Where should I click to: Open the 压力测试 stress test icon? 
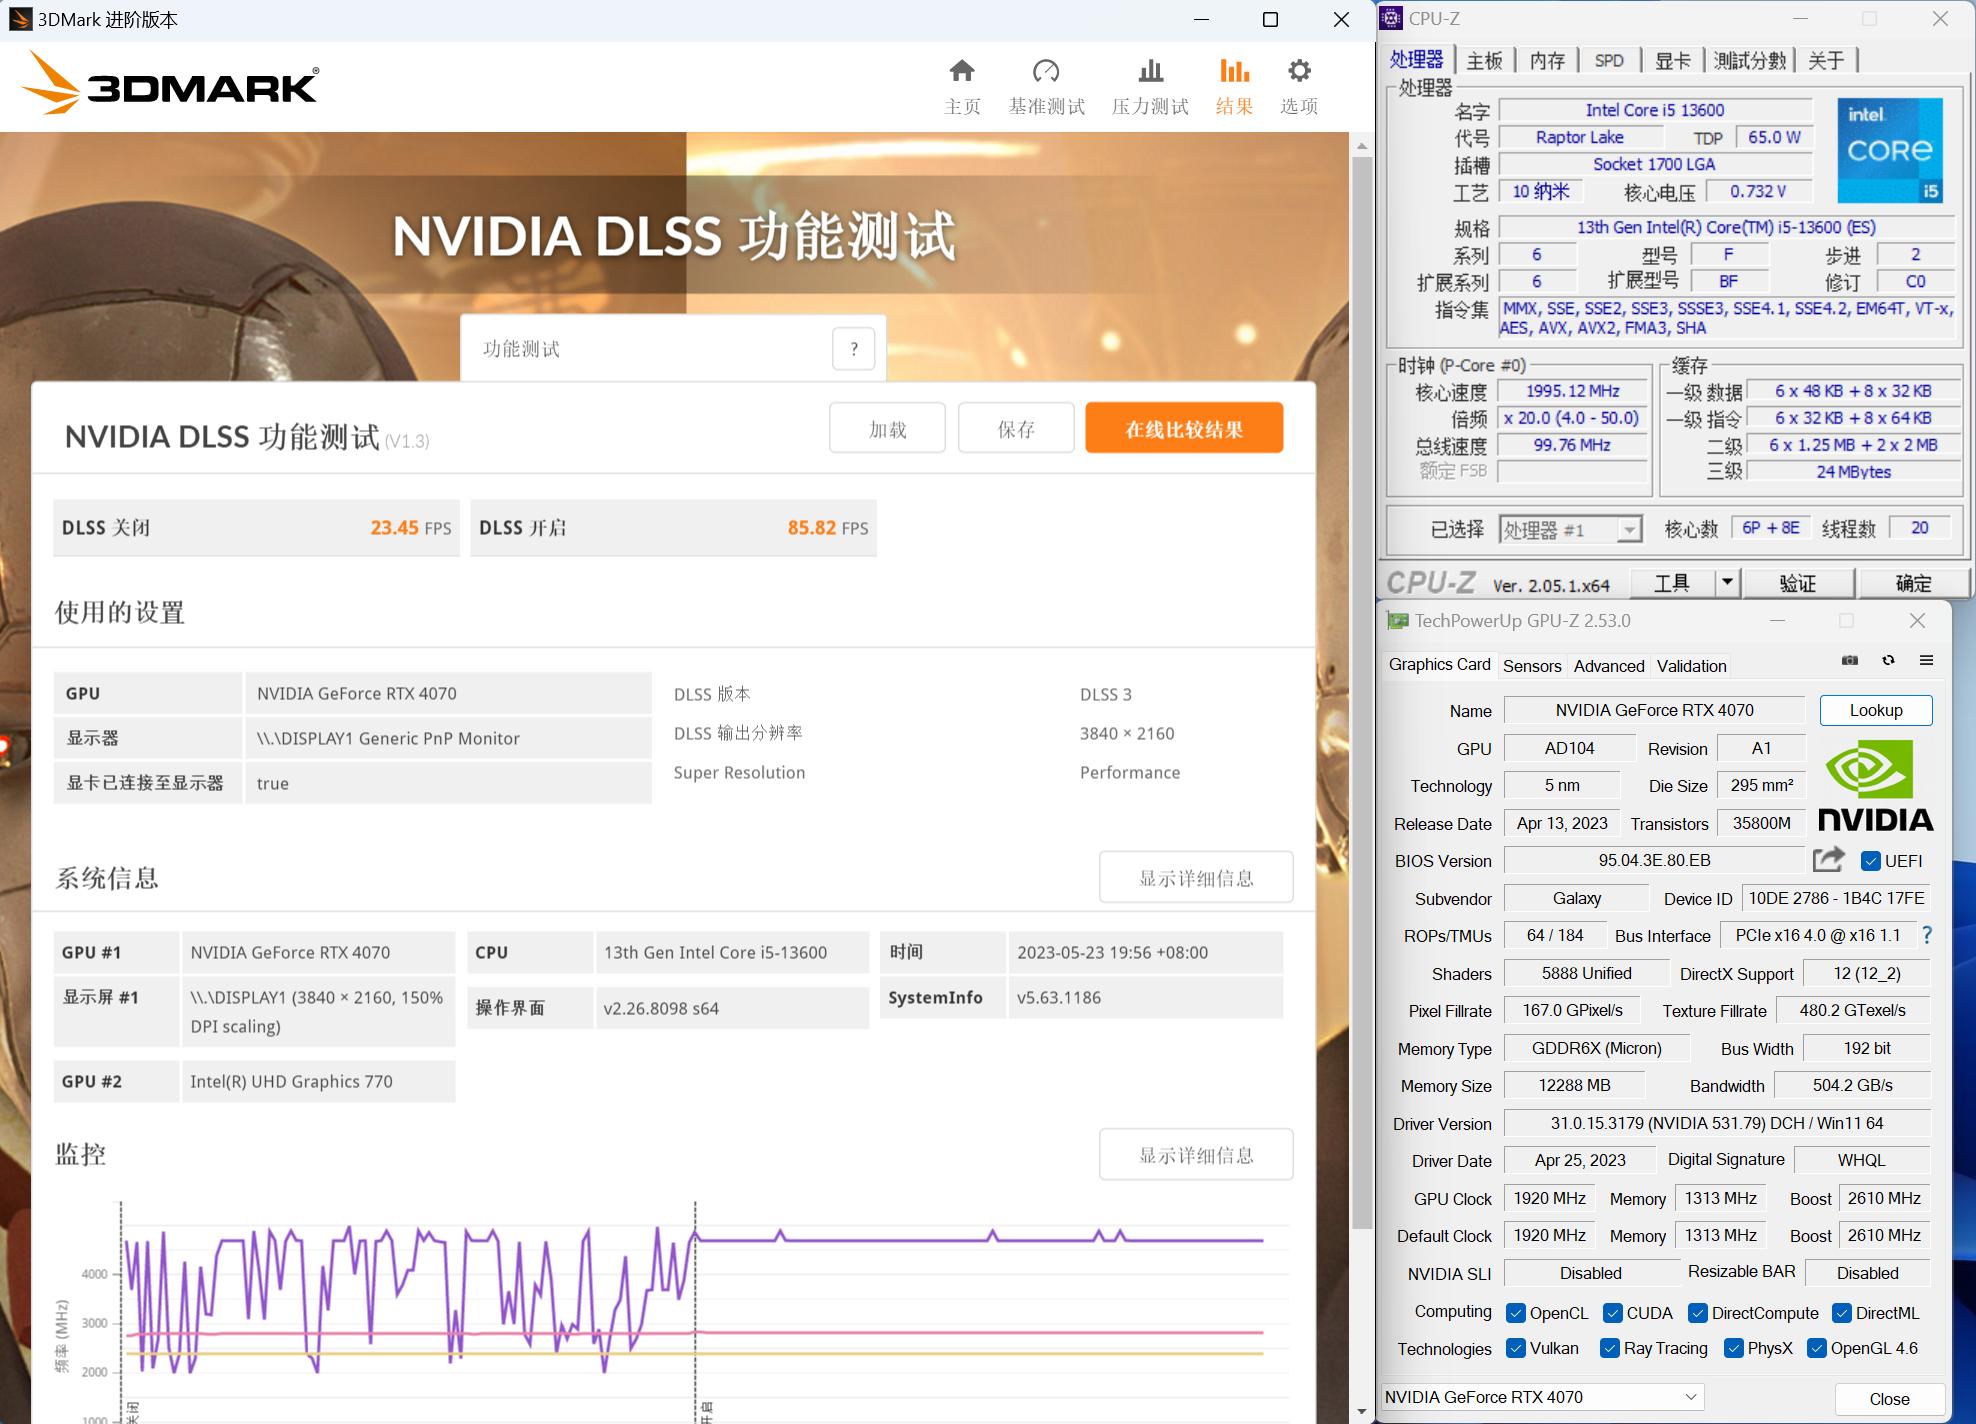[x=1149, y=71]
